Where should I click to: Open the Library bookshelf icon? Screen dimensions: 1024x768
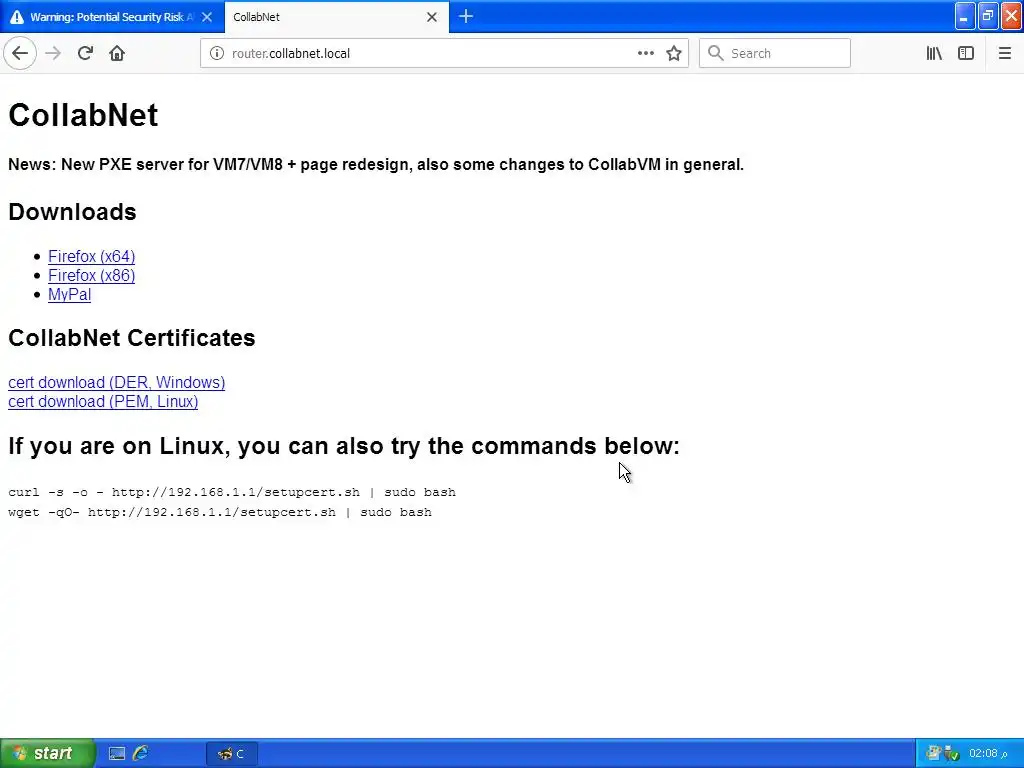point(934,53)
